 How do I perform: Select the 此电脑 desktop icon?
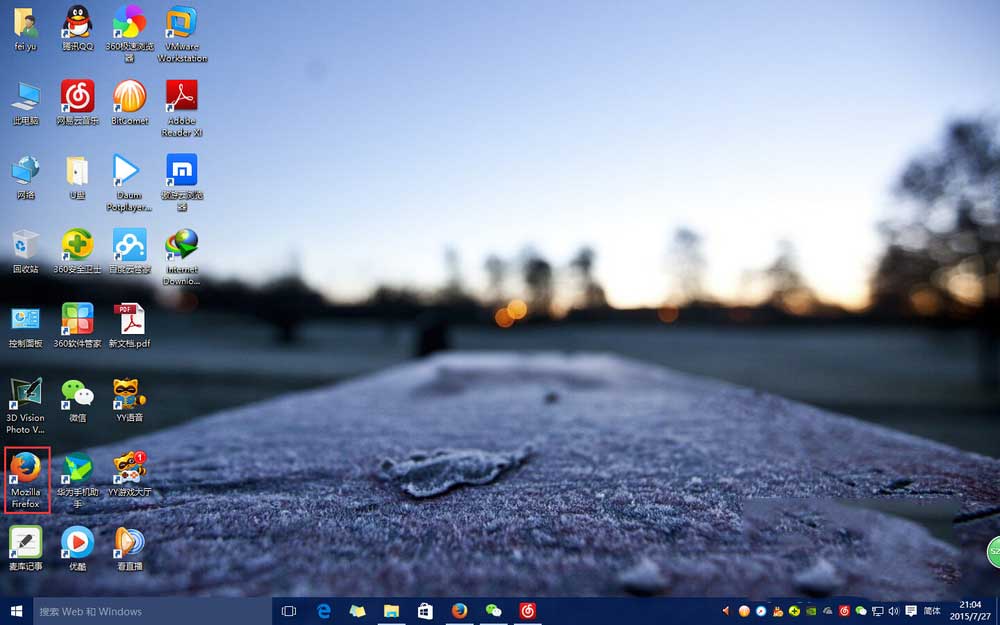[x=26, y=103]
